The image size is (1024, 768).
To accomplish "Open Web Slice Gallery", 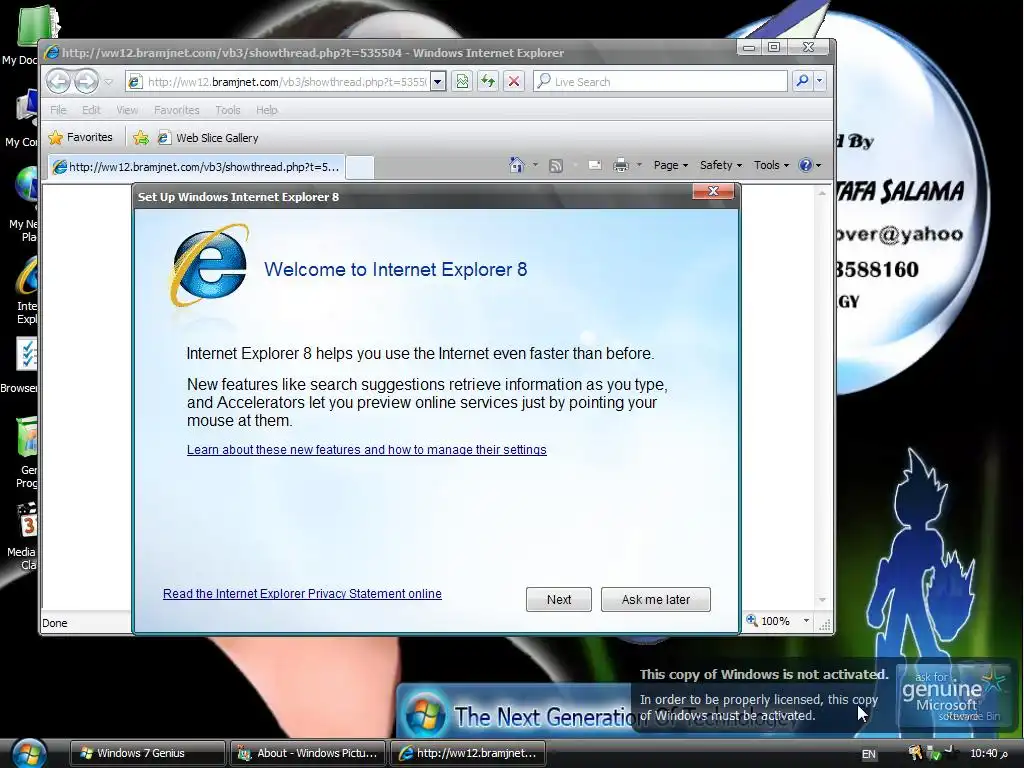I will pos(208,138).
